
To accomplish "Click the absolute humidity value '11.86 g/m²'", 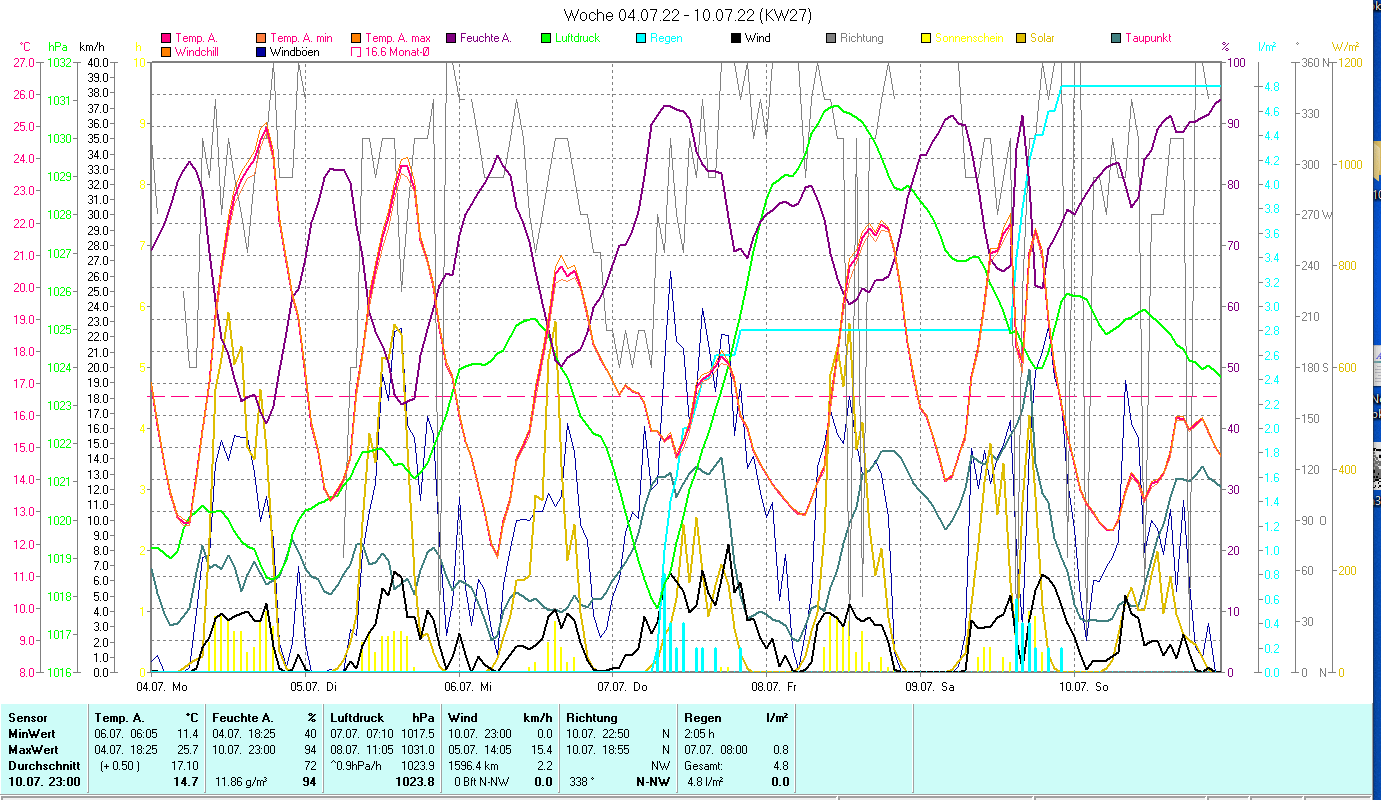I will pyautogui.click(x=243, y=782).
